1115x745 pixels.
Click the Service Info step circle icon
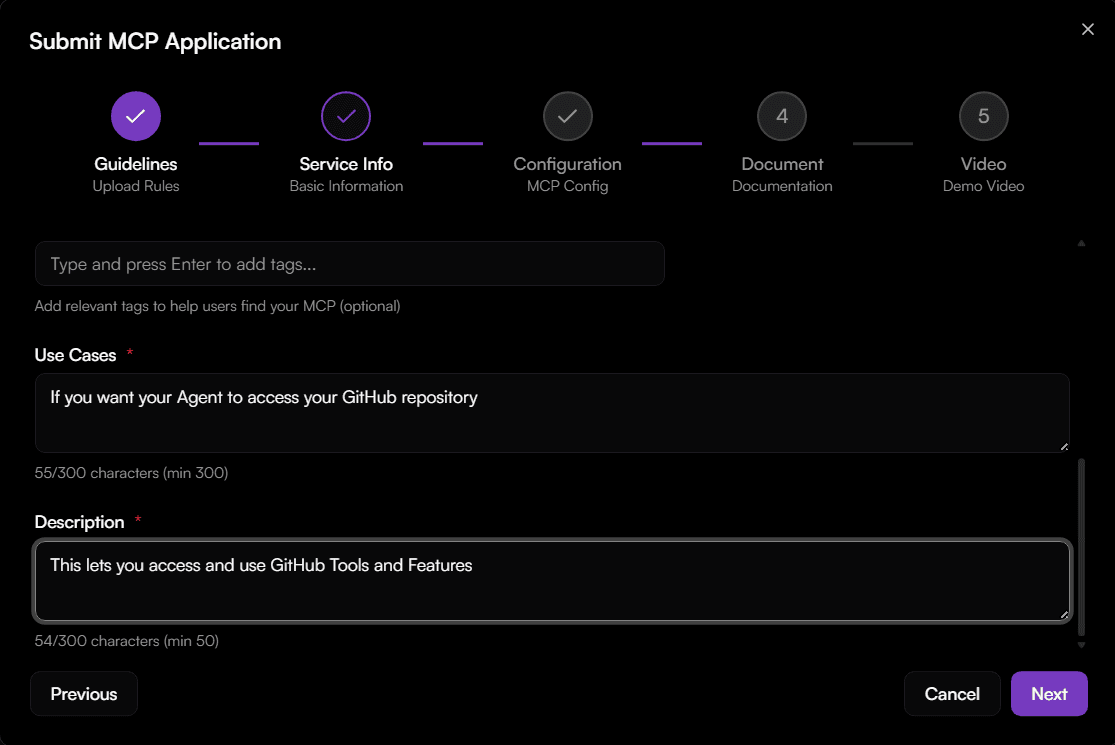coord(346,116)
